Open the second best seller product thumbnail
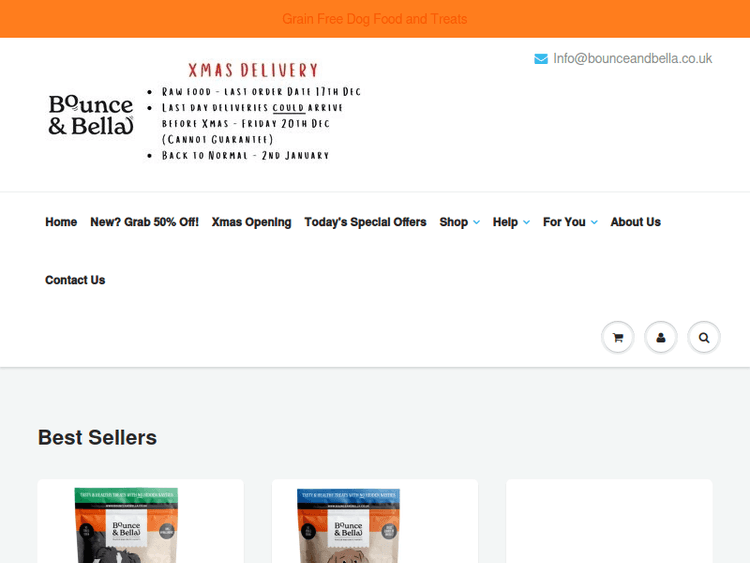 [349, 525]
